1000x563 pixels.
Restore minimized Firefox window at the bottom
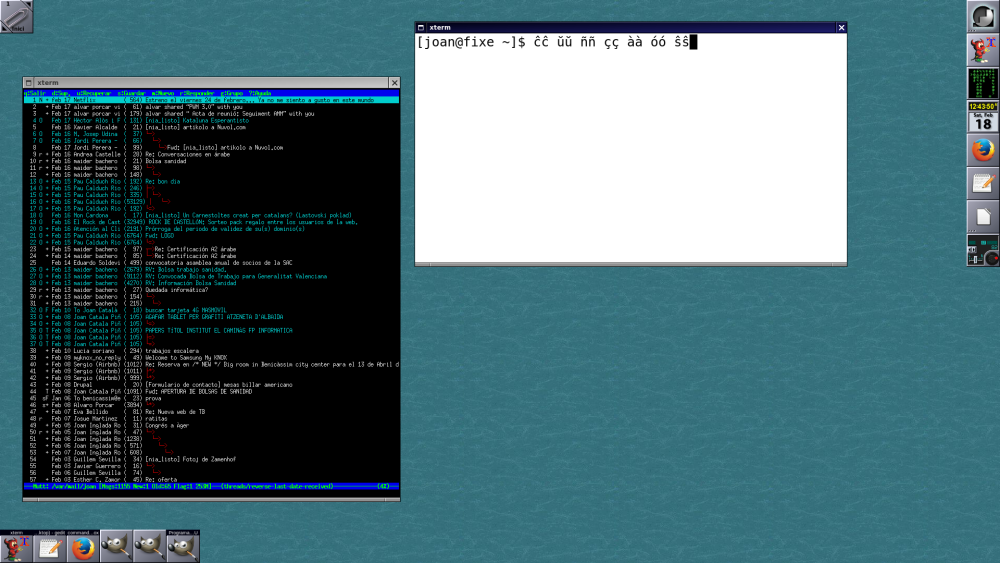pos(84,546)
